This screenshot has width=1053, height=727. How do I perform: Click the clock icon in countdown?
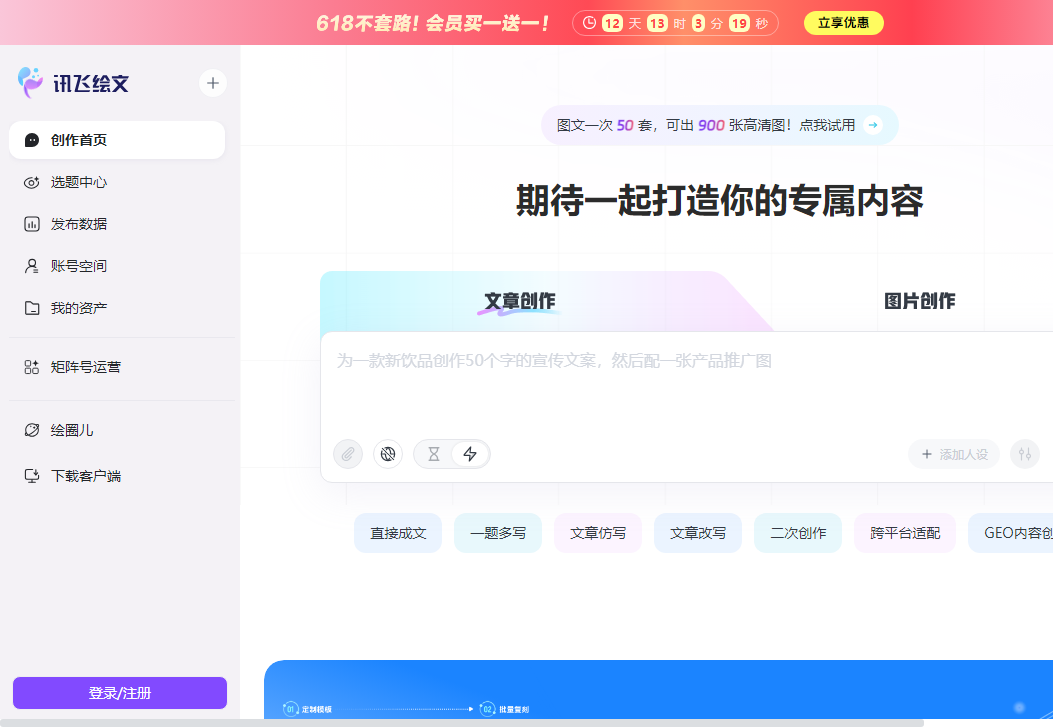(x=589, y=23)
